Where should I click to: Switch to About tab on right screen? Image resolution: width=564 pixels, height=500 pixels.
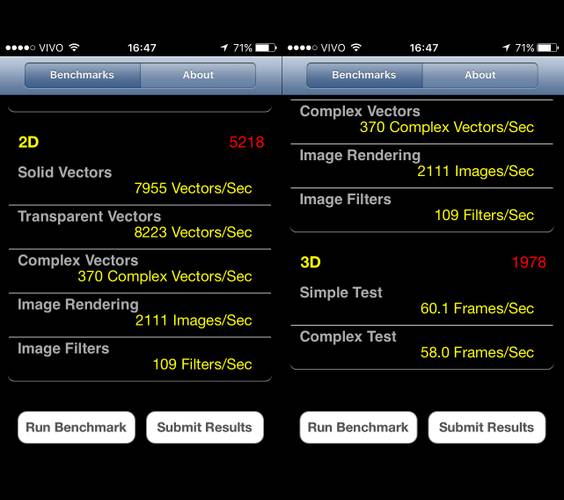click(x=480, y=75)
